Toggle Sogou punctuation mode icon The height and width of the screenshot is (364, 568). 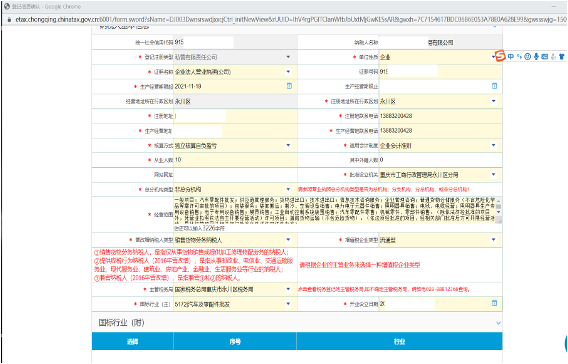pos(519,57)
